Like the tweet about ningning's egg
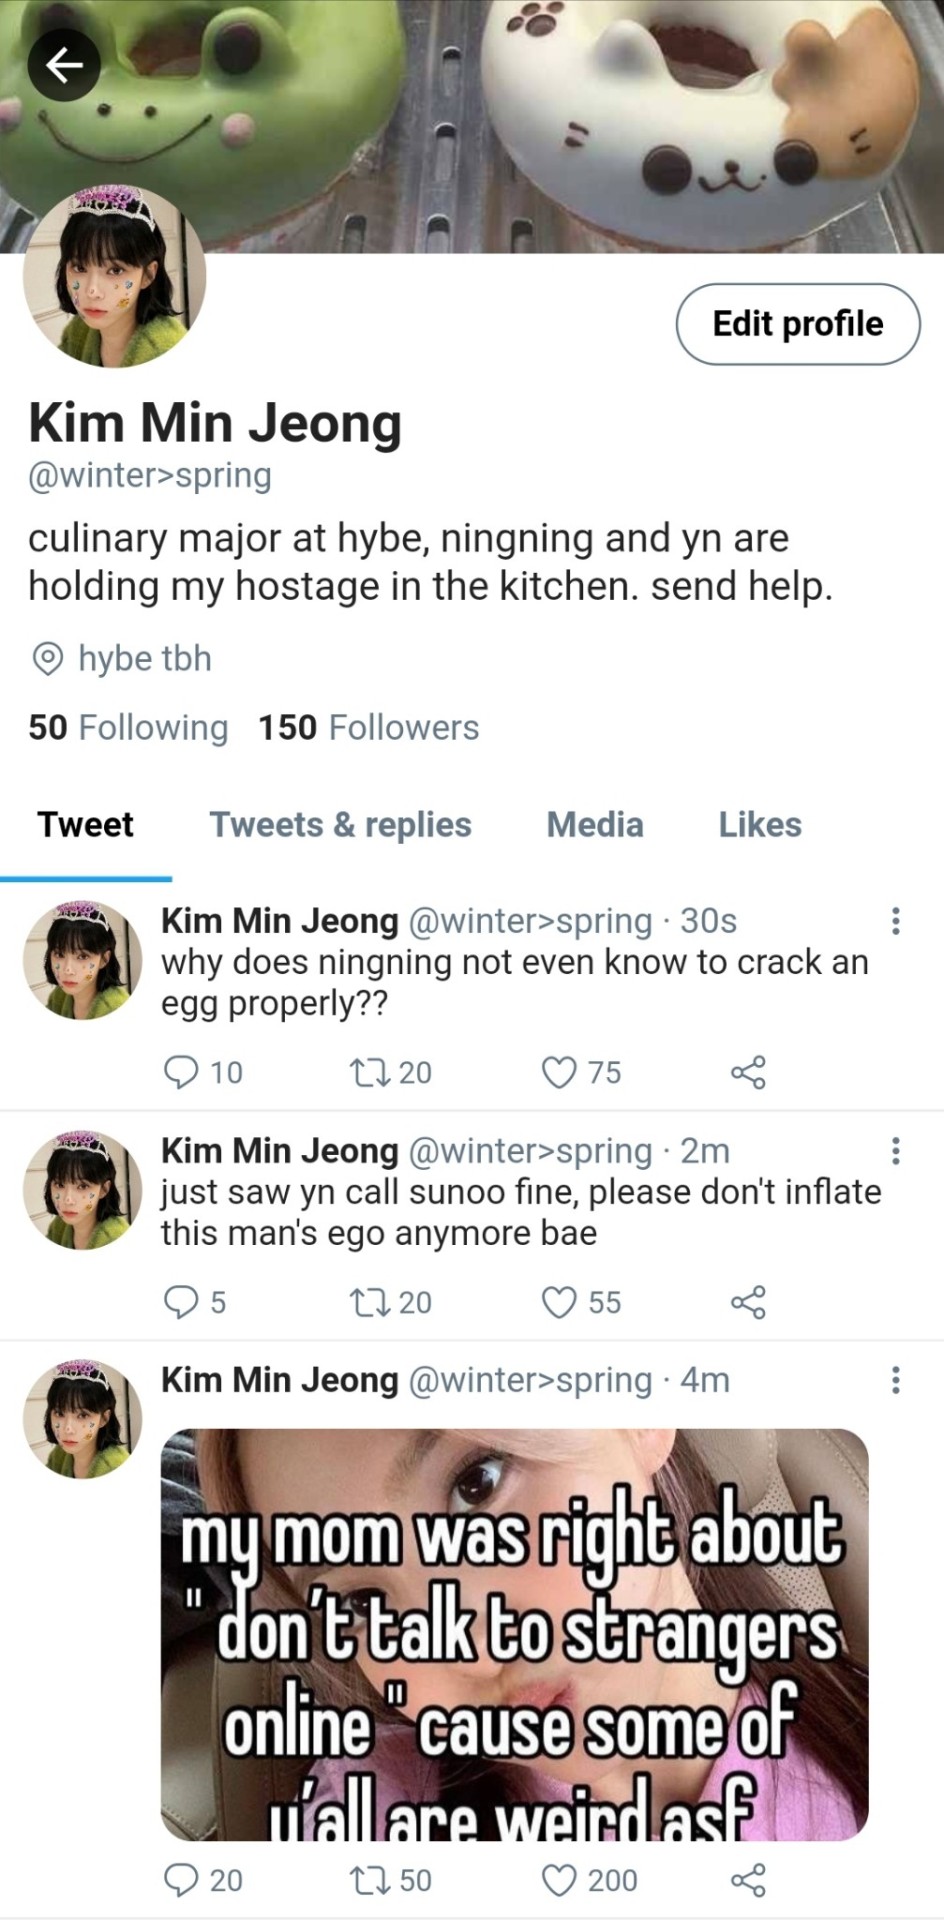The height and width of the screenshot is (1920, 944). click(558, 1072)
